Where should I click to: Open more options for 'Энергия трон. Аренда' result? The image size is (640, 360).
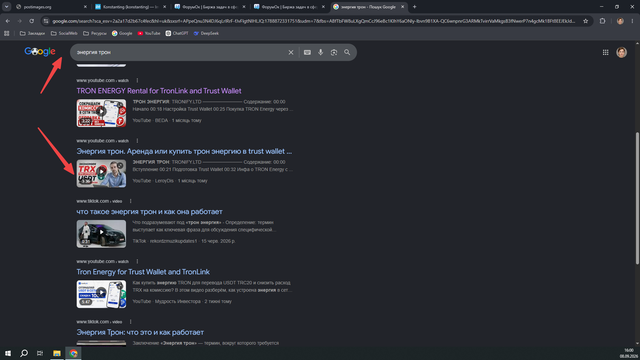pos(137,141)
